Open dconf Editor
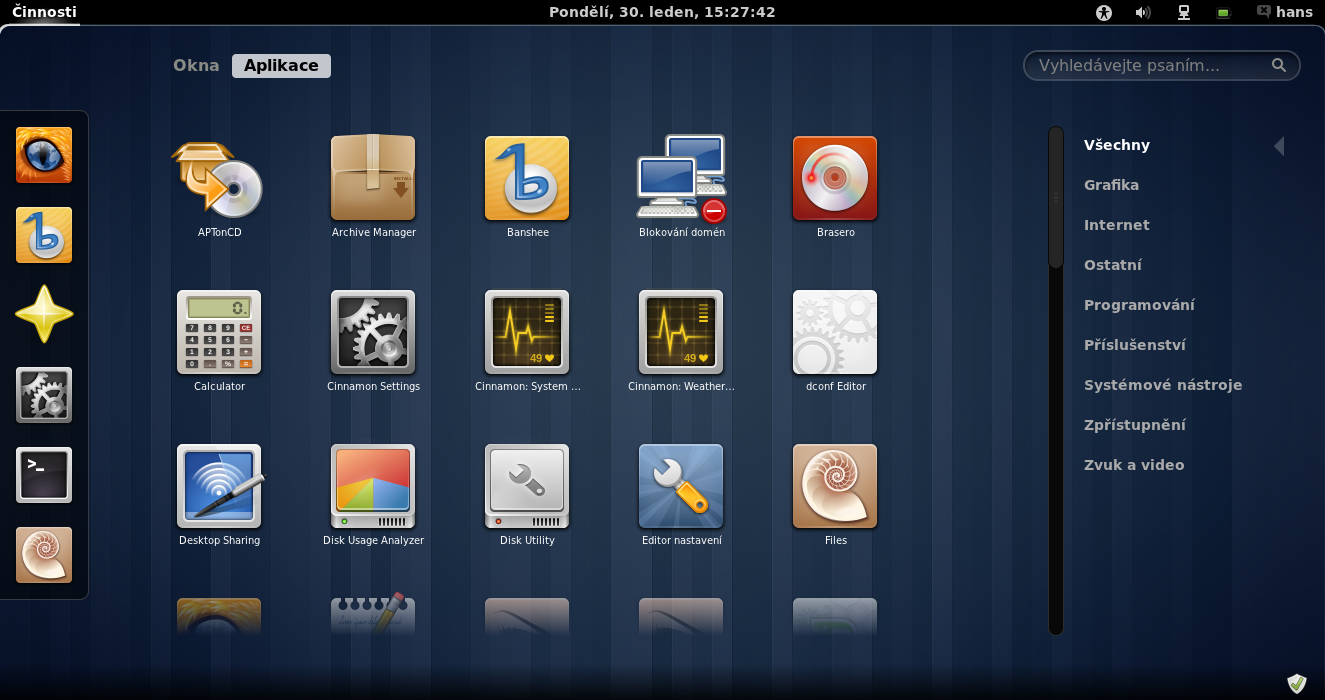Screen dimensions: 1325x700 835,341
